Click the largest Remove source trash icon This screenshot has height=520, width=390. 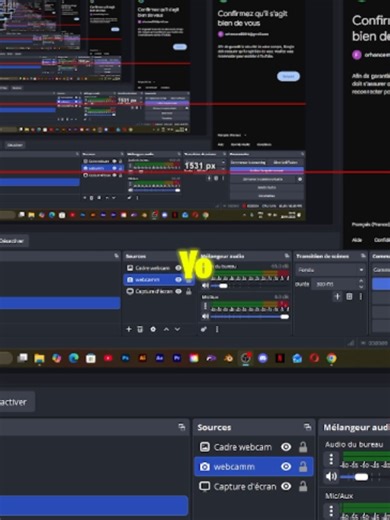coord(140,329)
